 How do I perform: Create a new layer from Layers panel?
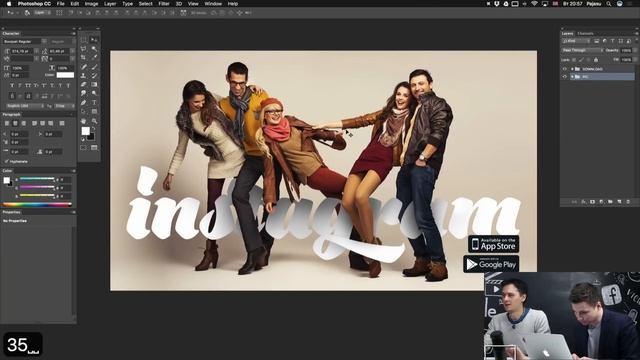619,202
